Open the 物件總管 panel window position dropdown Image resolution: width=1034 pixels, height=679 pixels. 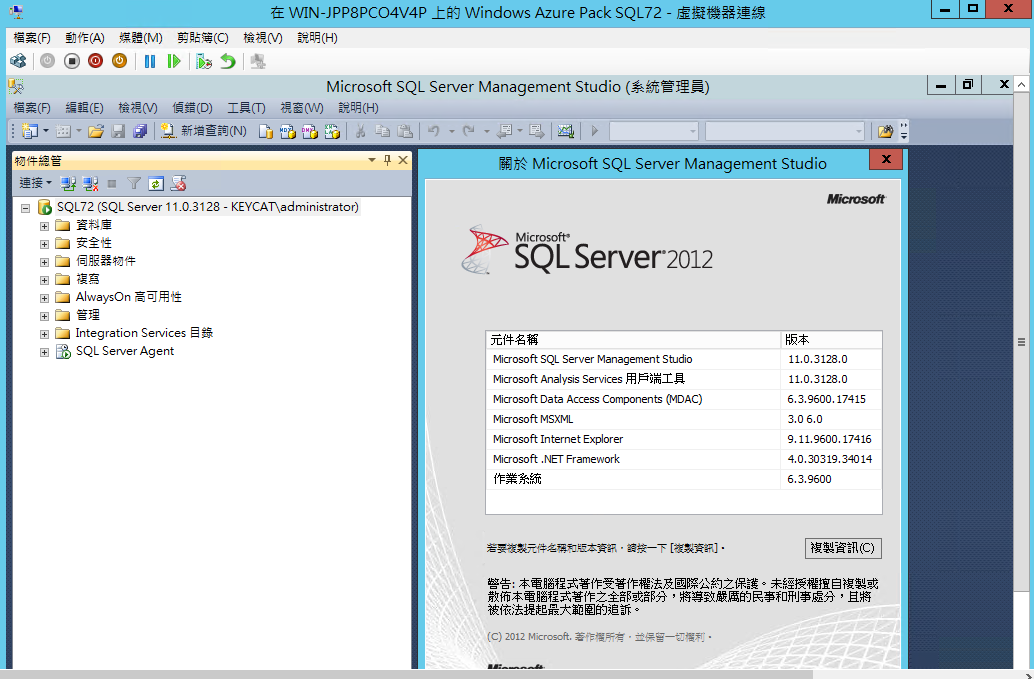click(x=372, y=160)
